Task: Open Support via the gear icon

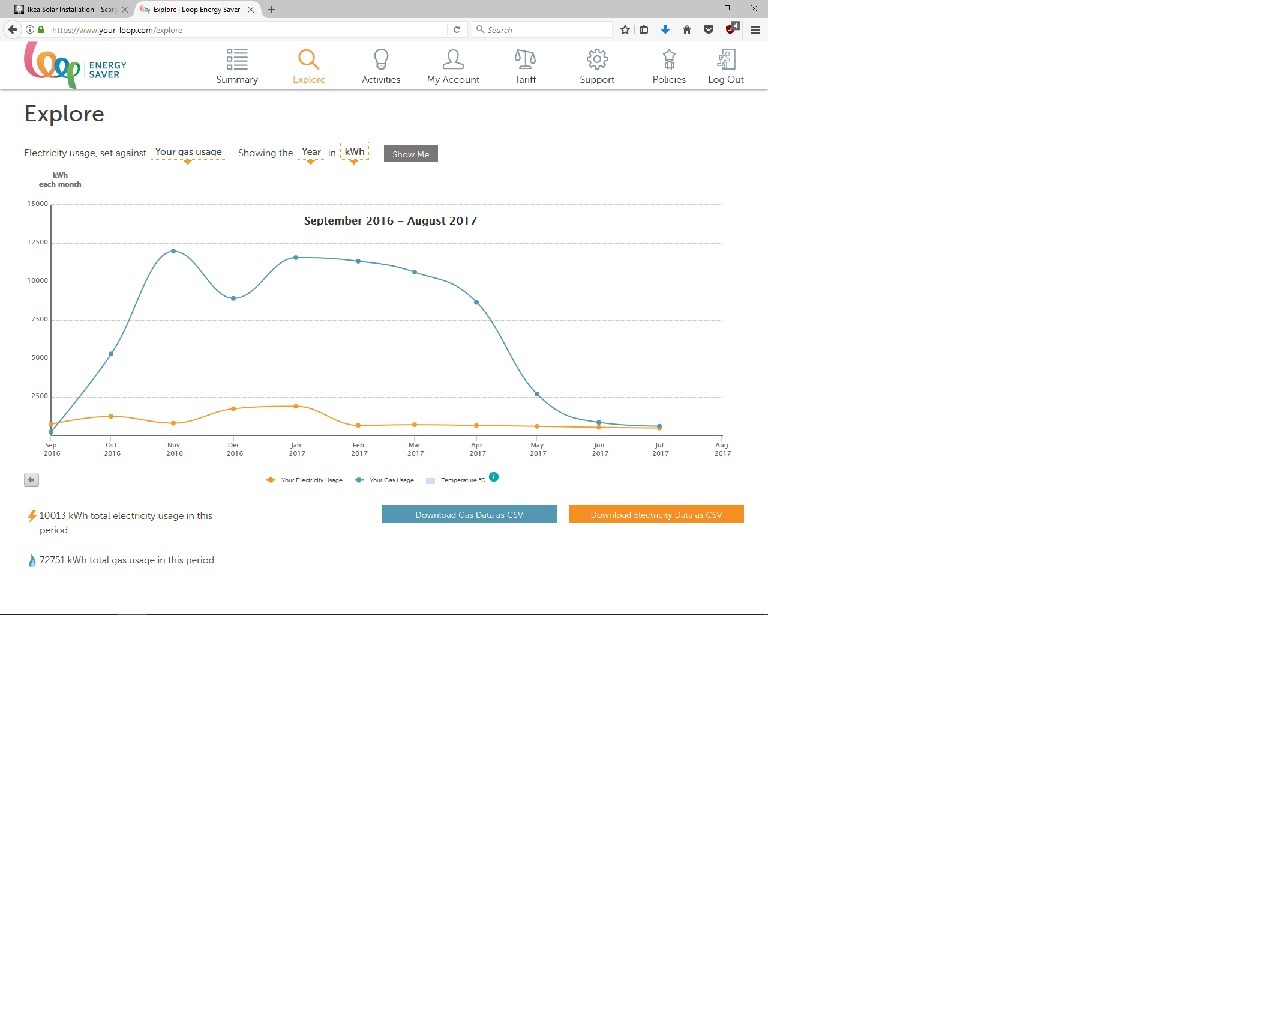Action: 597,60
